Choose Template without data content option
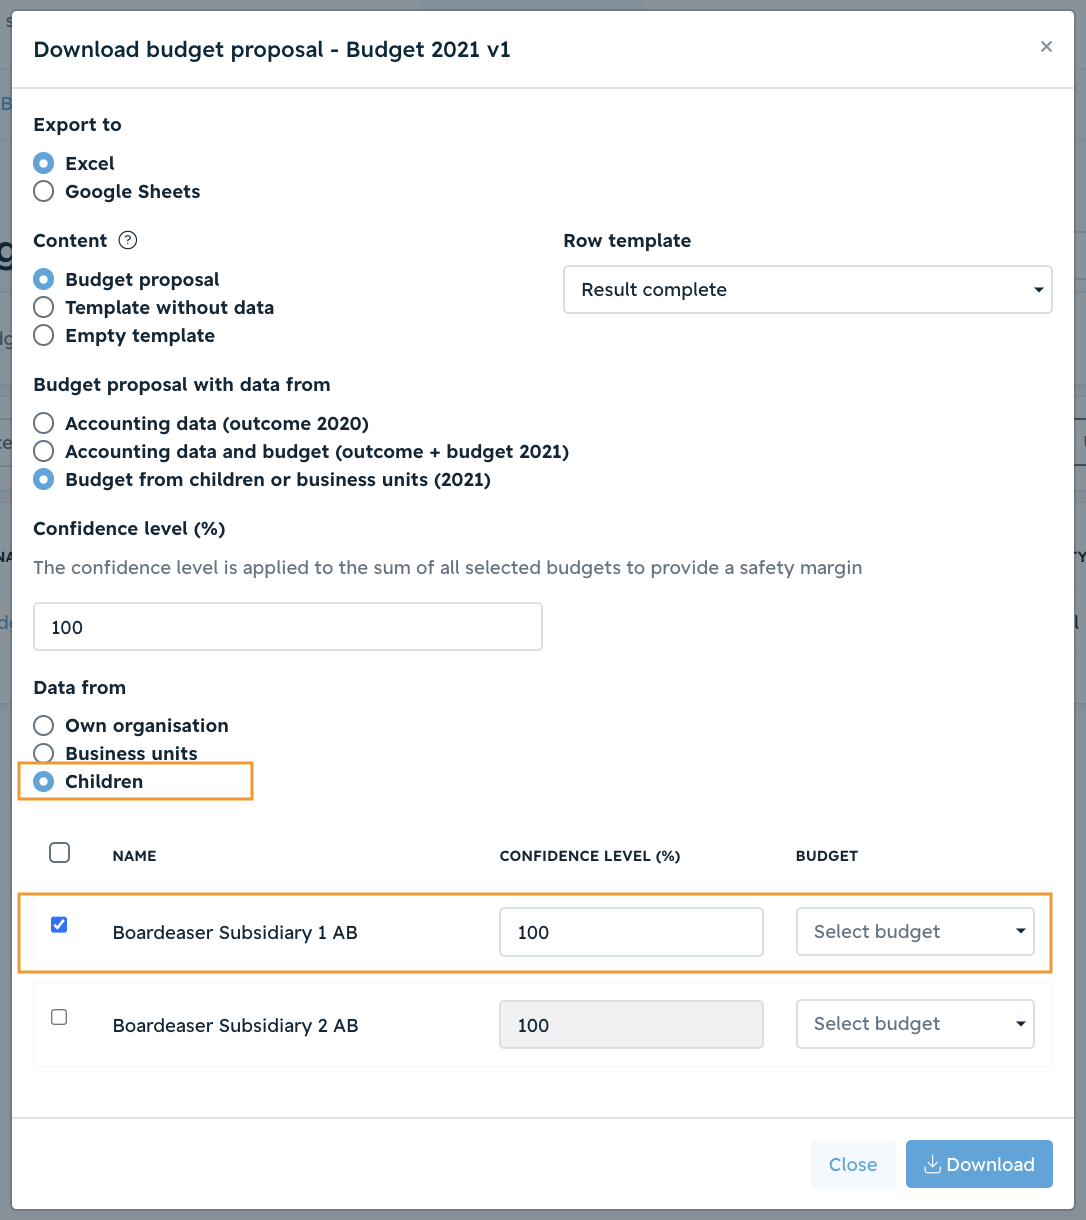The height and width of the screenshot is (1220, 1086). [44, 307]
